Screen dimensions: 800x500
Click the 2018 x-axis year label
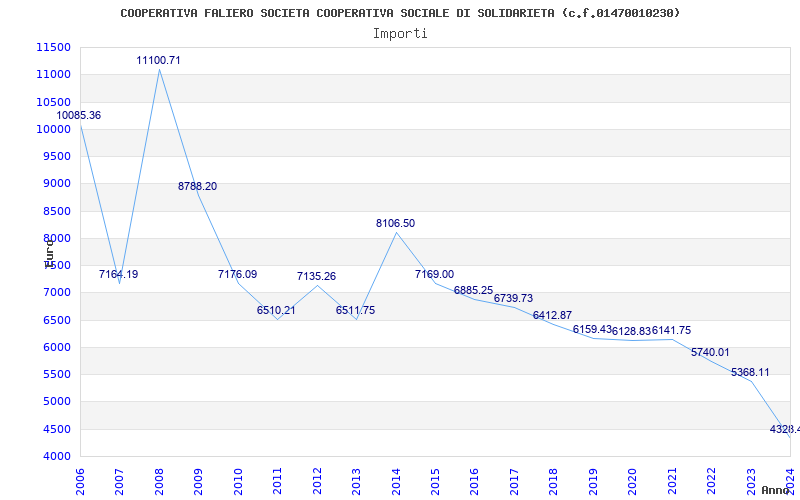554,481
